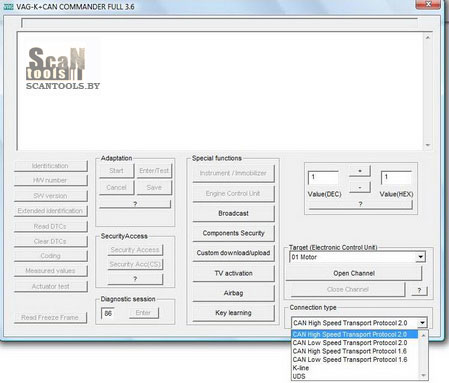
Task: Click the Measured values button
Action: pyautogui.click(x=51, y=271)
